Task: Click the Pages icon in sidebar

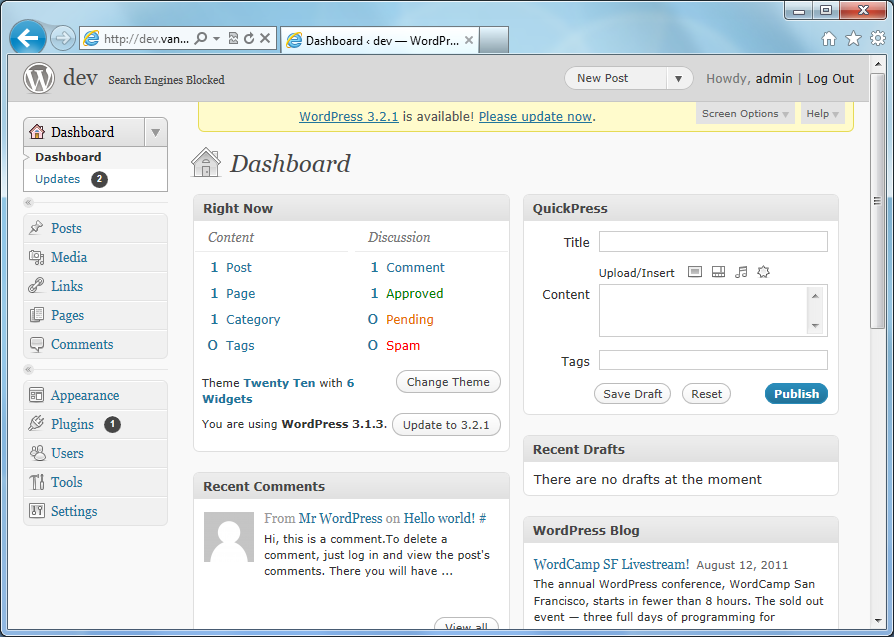Action: [x=36, y=315]
